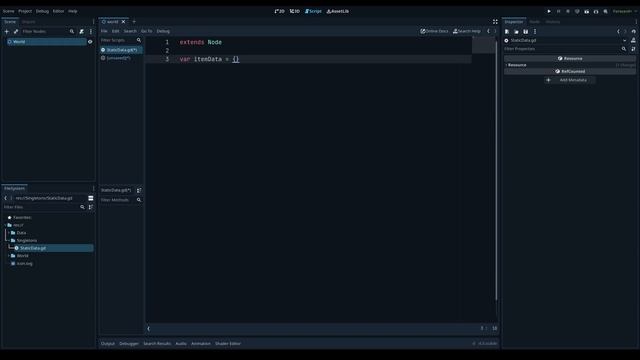The height and width of the screenshot is (360, 640).
Task: Open the renderer selection dropdown
Action: pos(624,11)
